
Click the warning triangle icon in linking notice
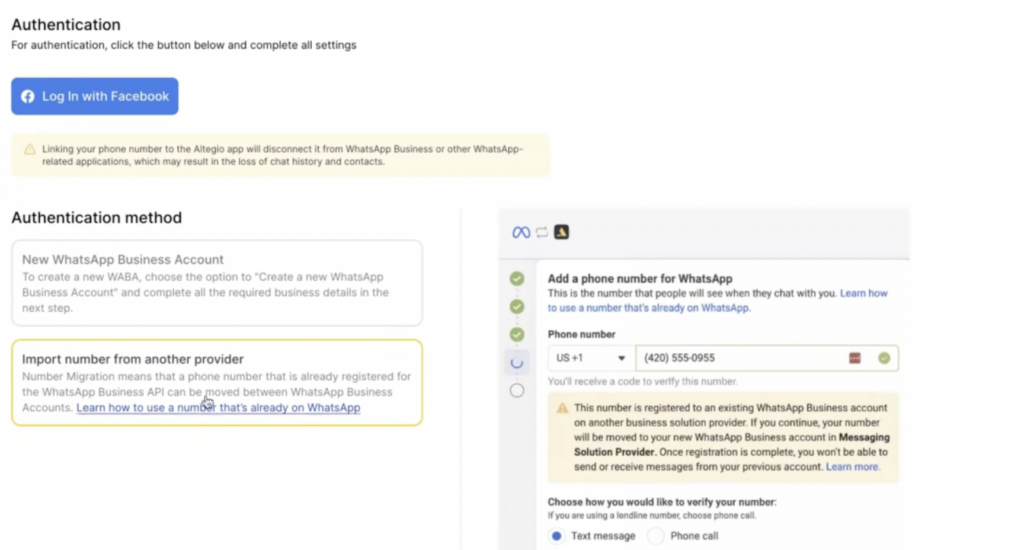(x=29, y=149)
